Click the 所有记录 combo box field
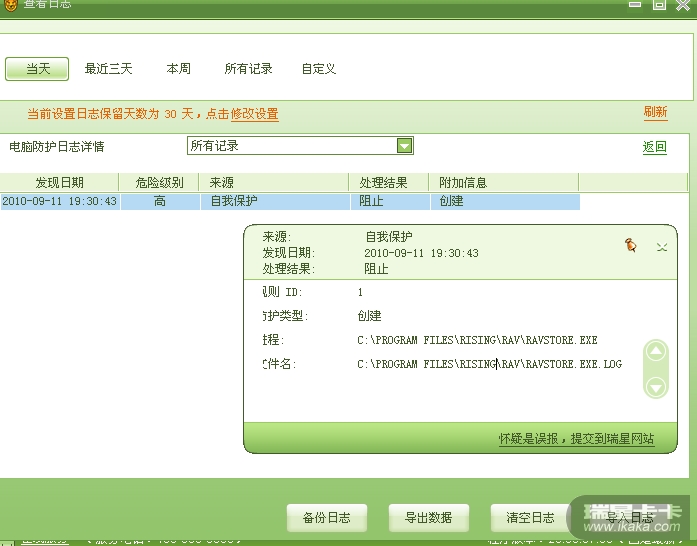This screenshot has width=697, height=546. (300, 146)
